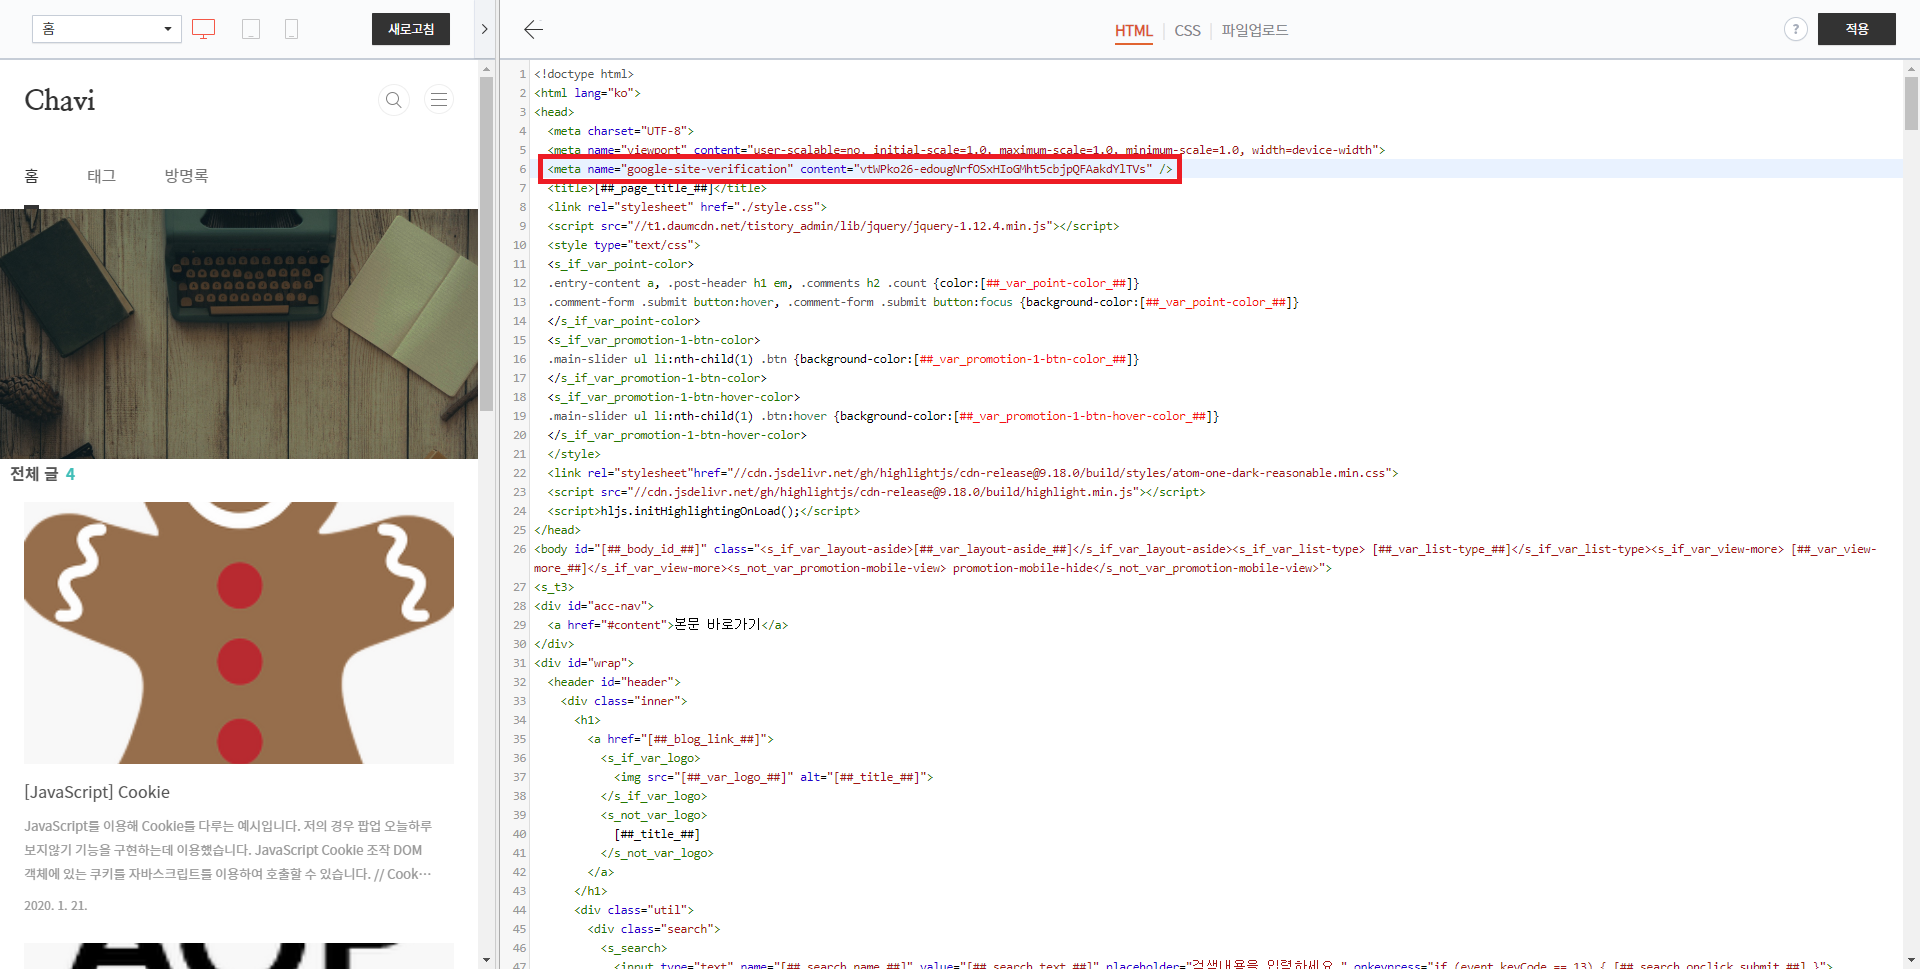Click the div id="wrap" line
The image size is (1920, 969).
click(x=584, y=663)
